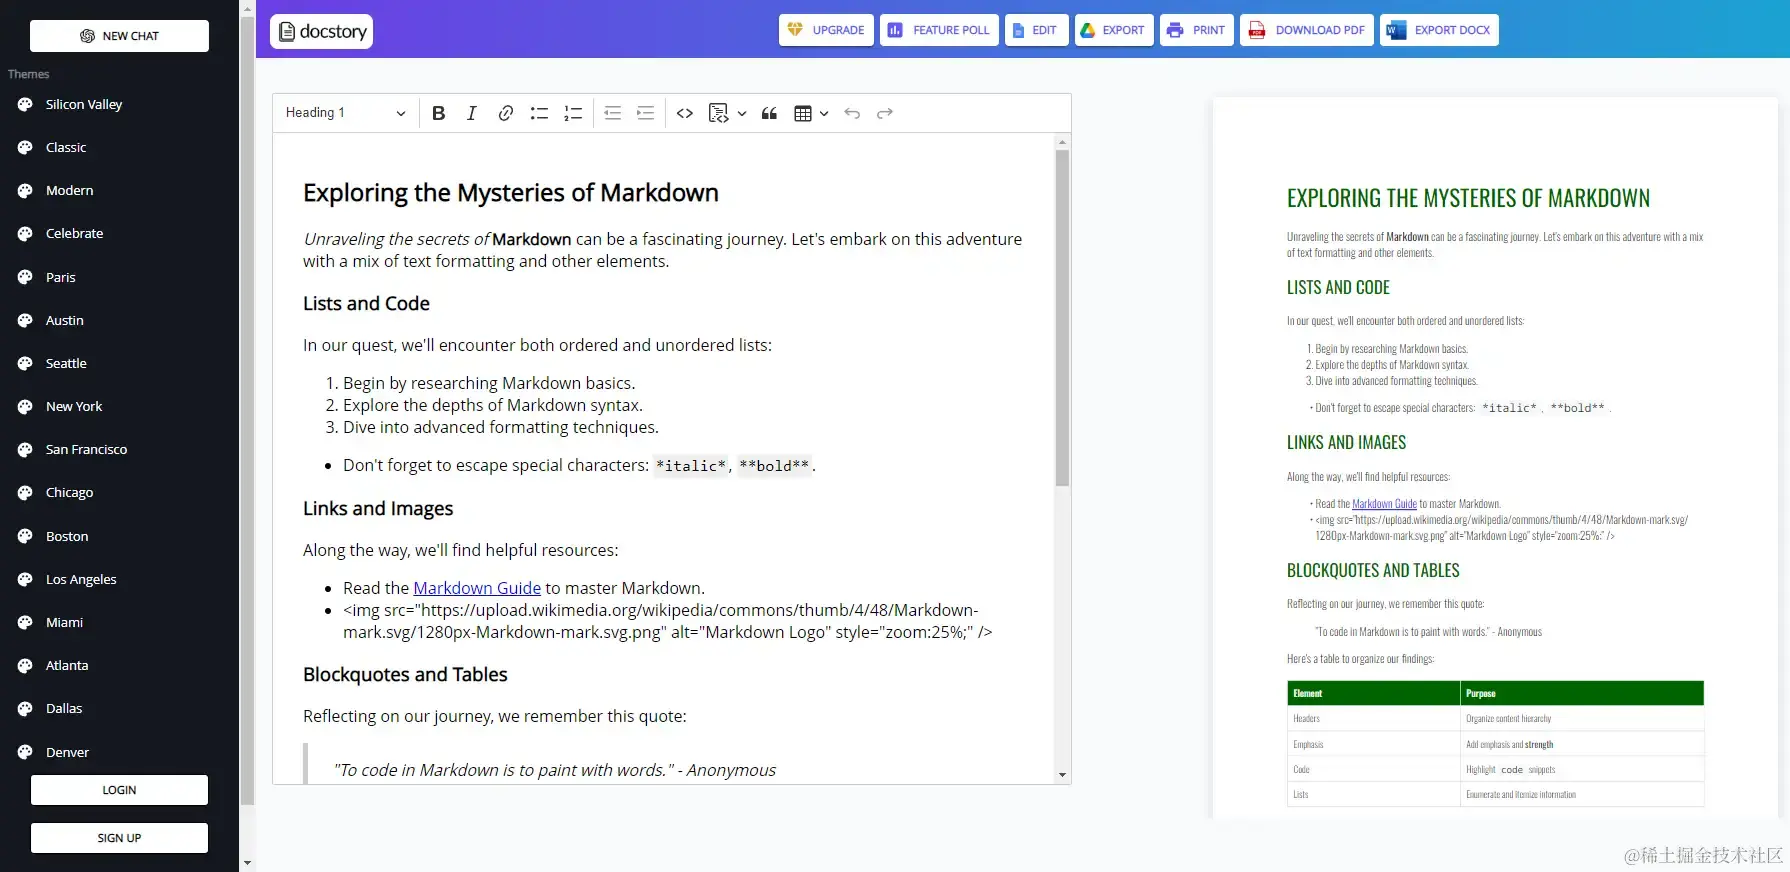Insert a code block
The image size is (1790, 872).
pos(718,113)
